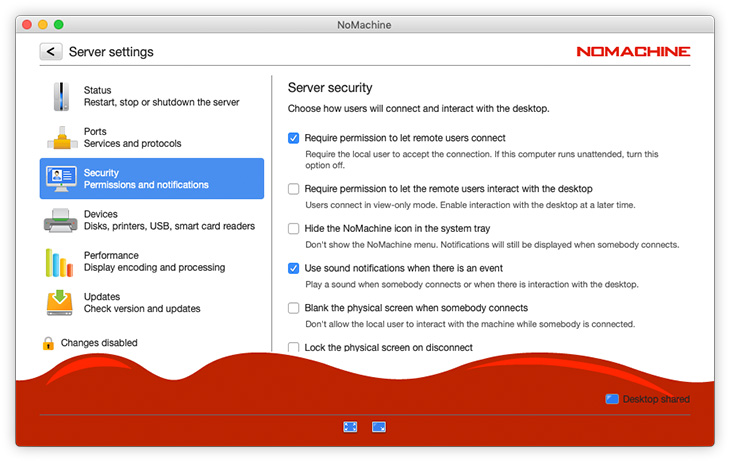Image resolution: width=730 pixels, height=461 pixels.
Task: Click the Security monitor icon
Action: [x=62, y=179]
